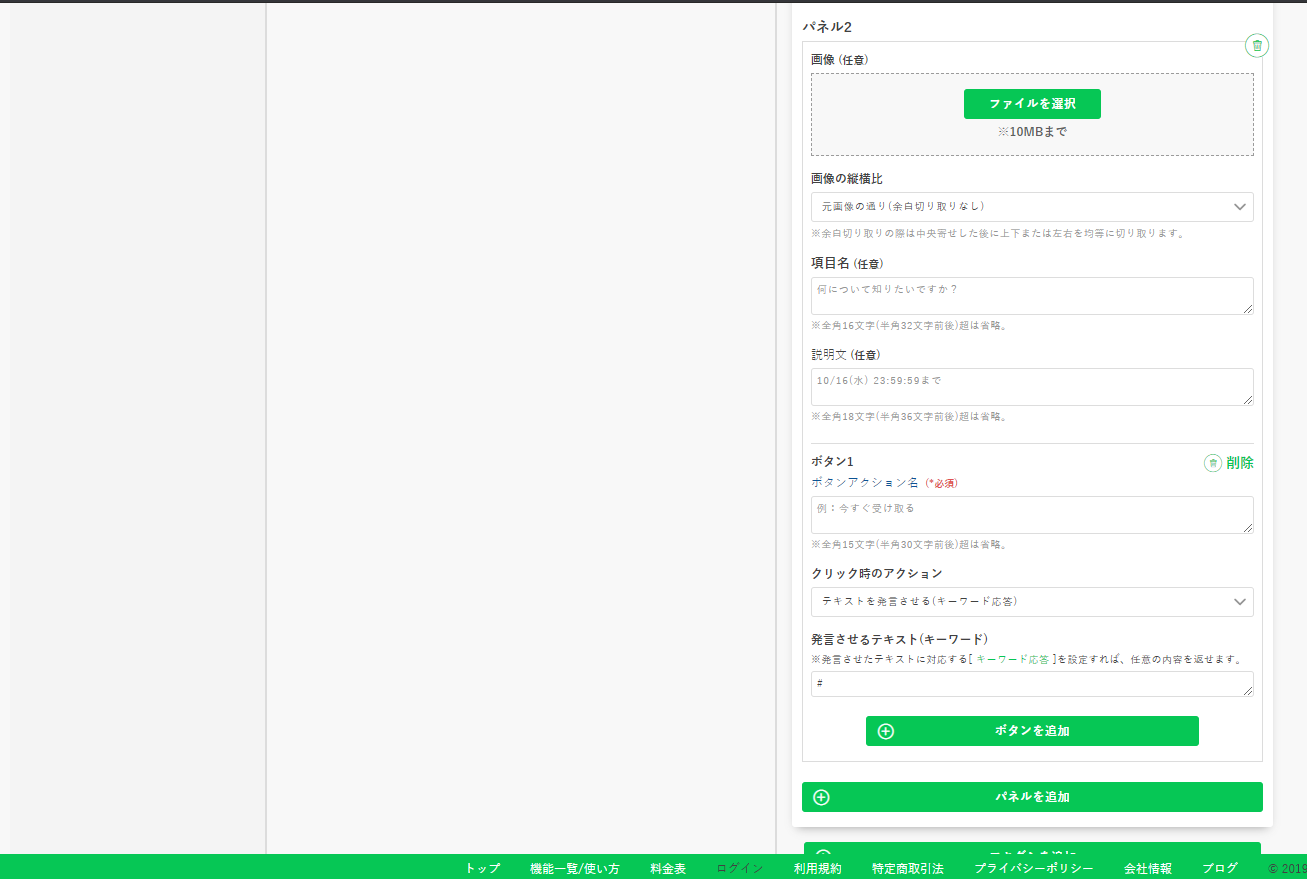
Task: Delete Panel 2 with trash icon
Action: point(1257,45)
